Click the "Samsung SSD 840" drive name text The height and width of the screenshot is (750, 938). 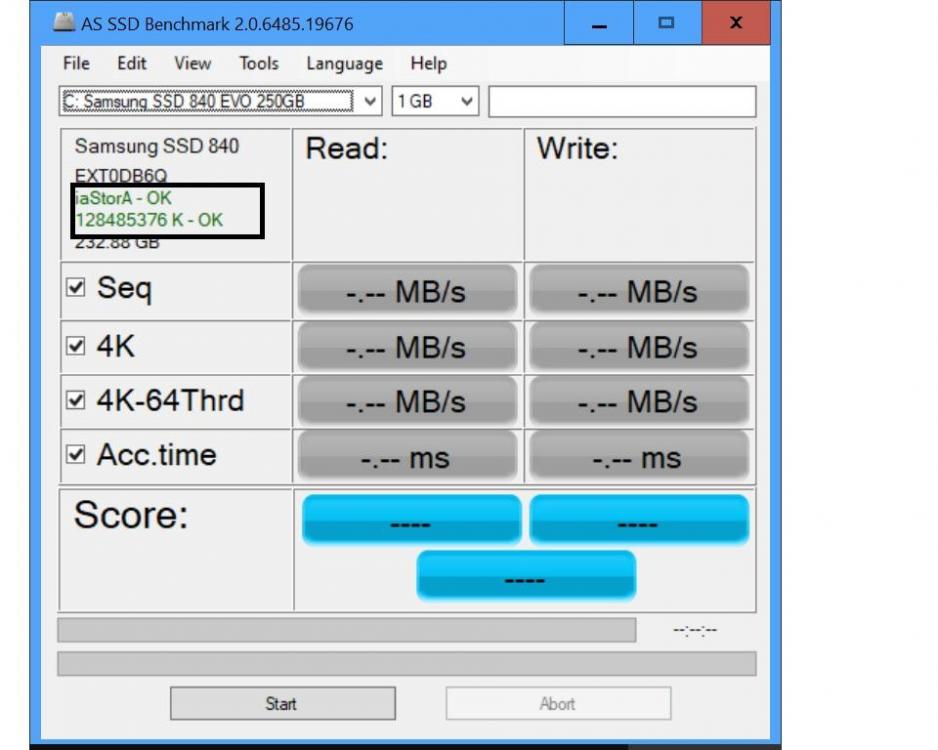pyautogui.click(x=157, y=146)
